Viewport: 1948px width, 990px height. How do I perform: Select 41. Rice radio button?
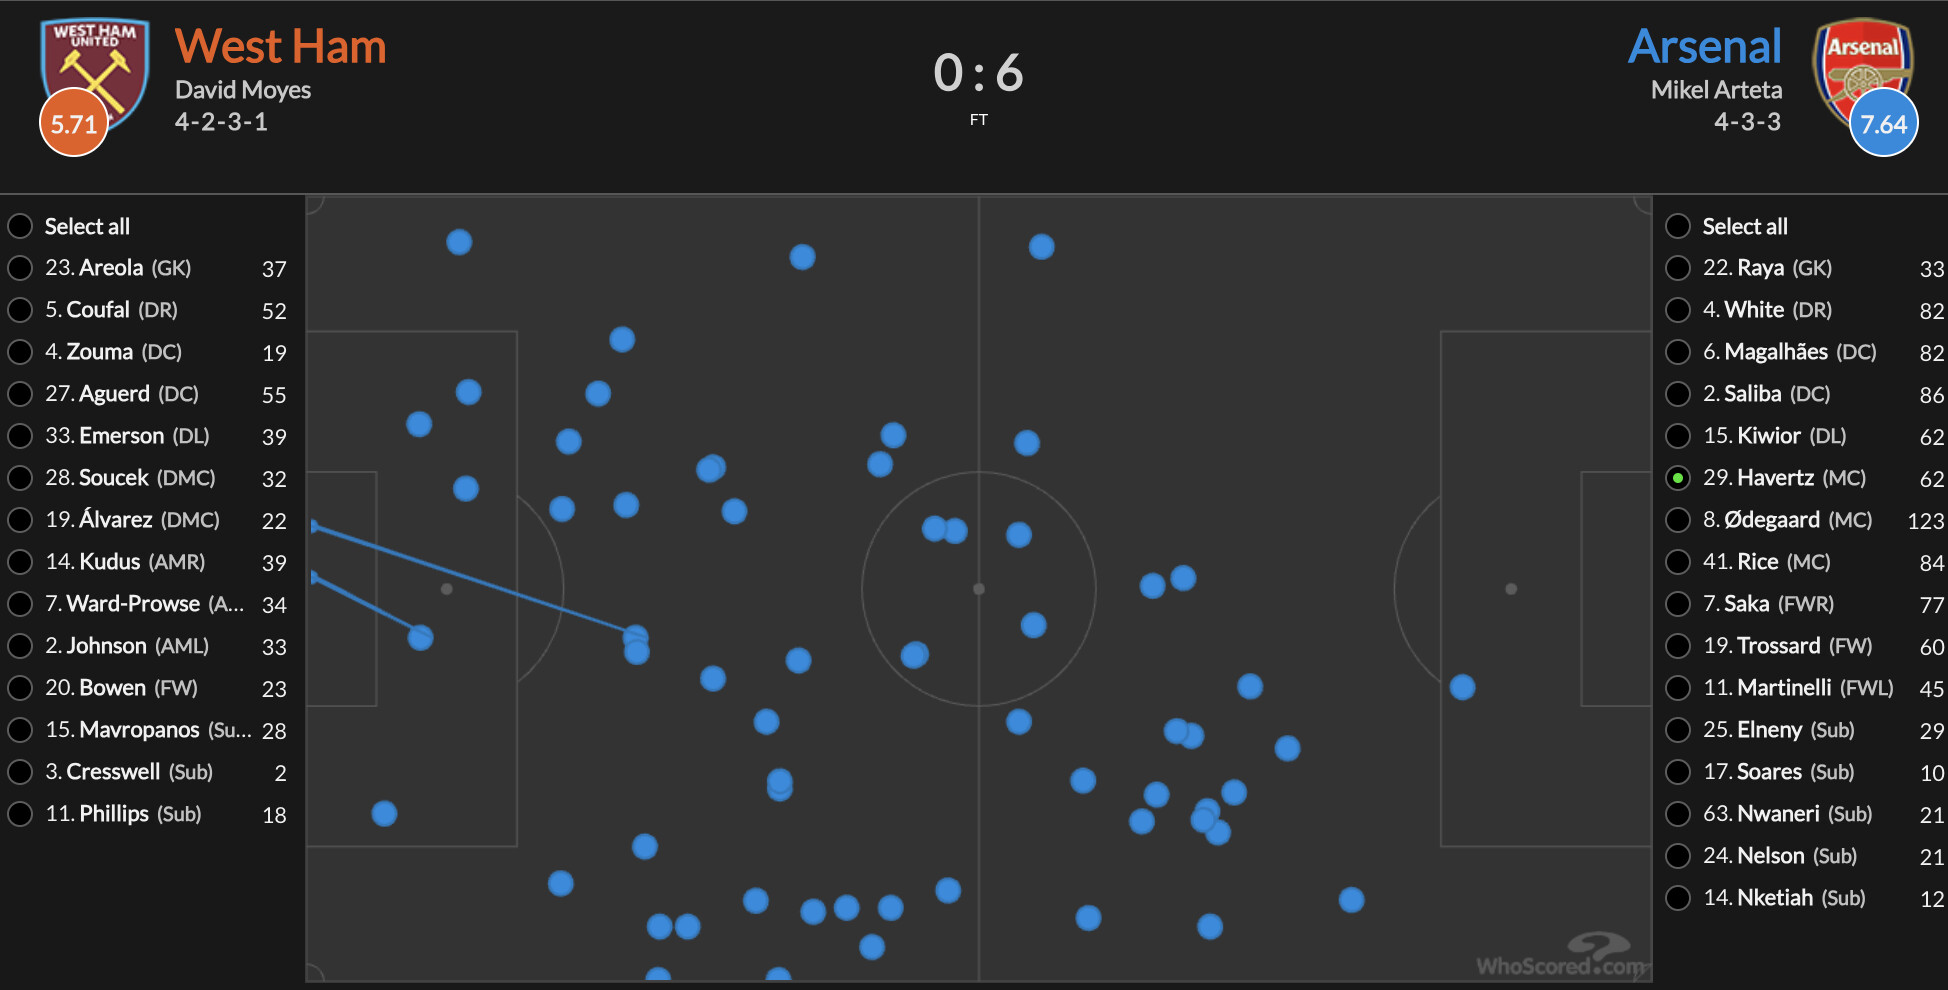[1678, 562]
